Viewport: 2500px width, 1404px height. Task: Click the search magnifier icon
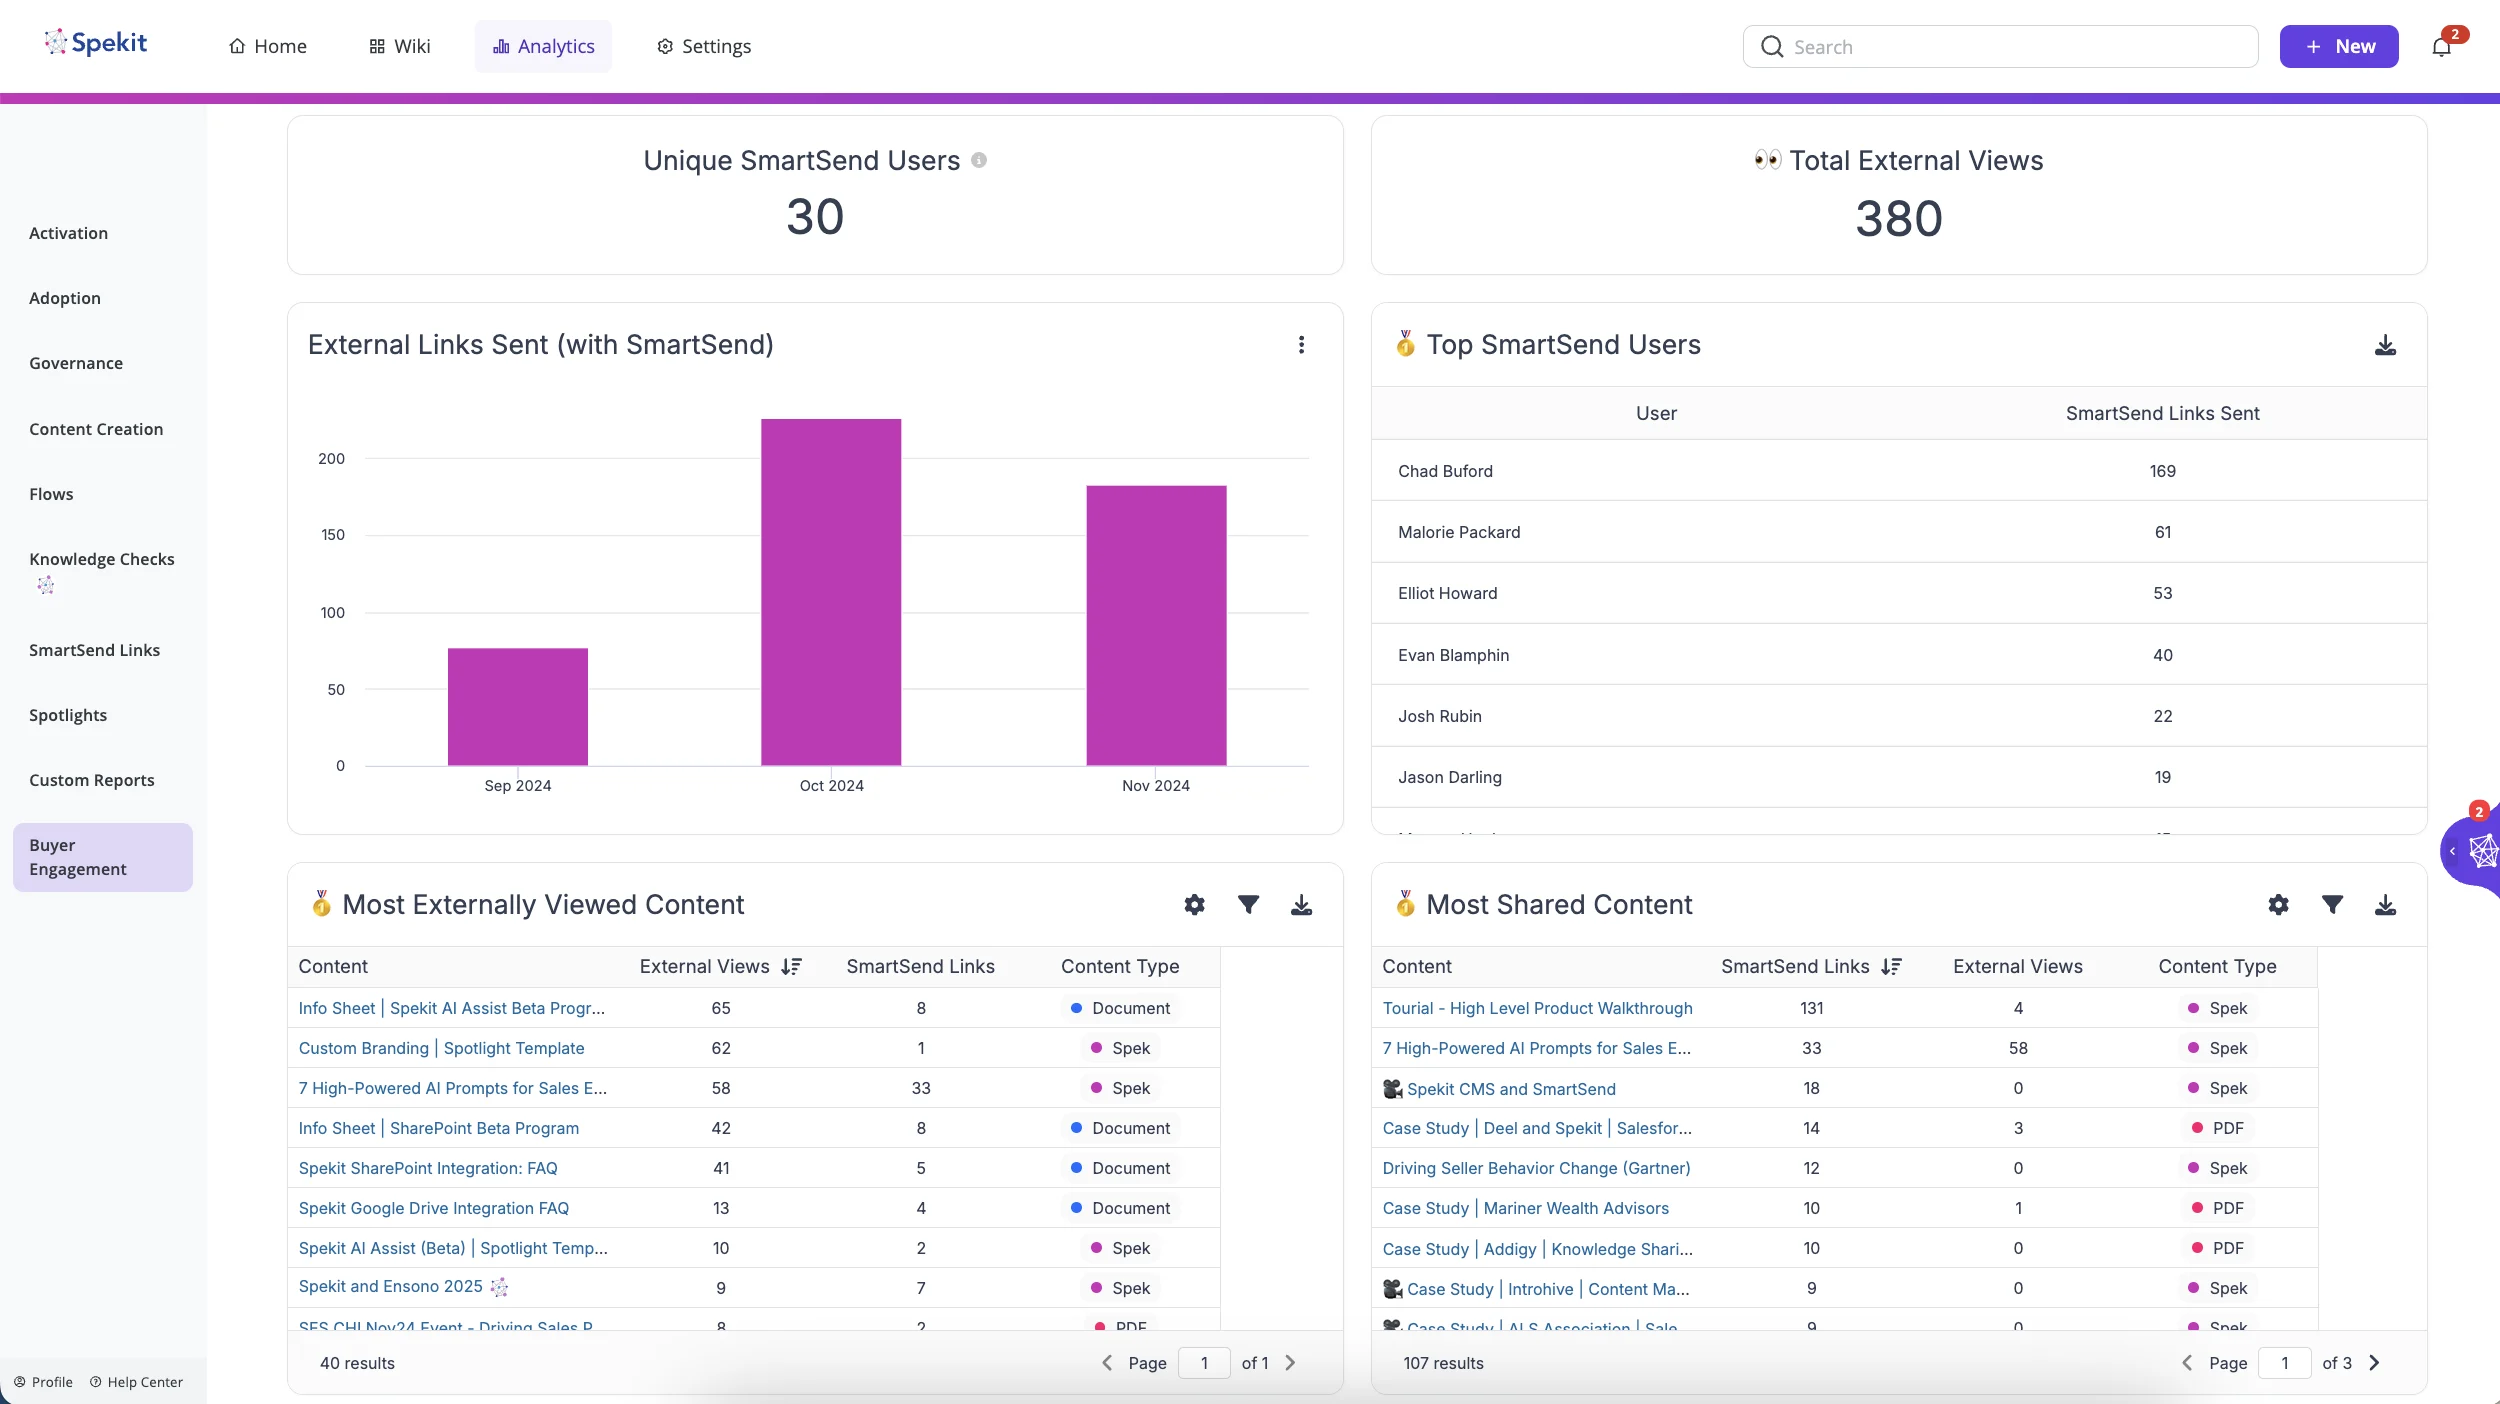click(x=1772, y=47)
